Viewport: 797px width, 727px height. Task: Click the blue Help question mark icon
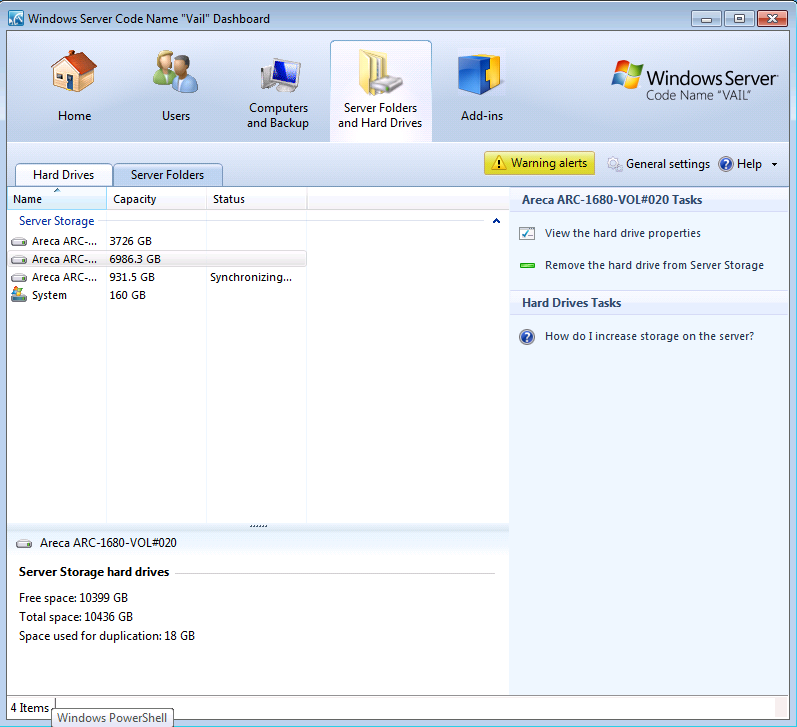pyautogui.click(x=725, y=164)
